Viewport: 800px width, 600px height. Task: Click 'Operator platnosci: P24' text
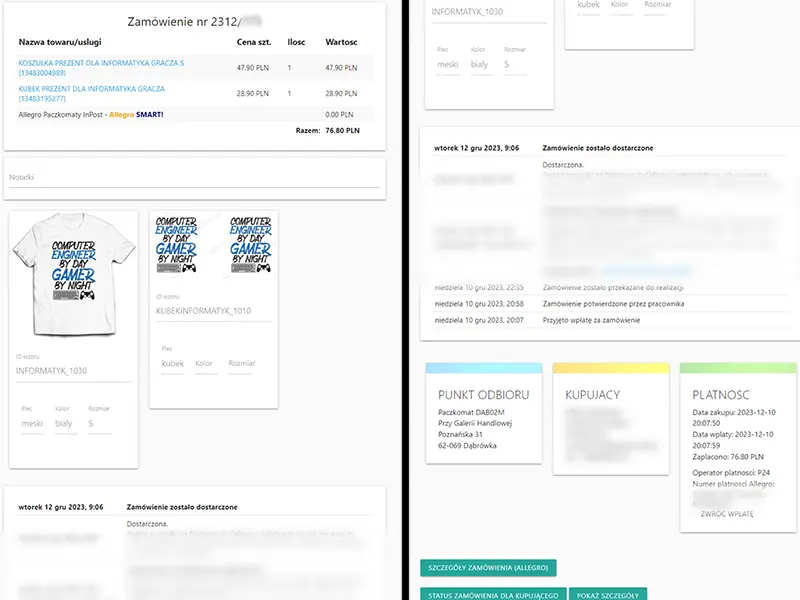[731, 473]
